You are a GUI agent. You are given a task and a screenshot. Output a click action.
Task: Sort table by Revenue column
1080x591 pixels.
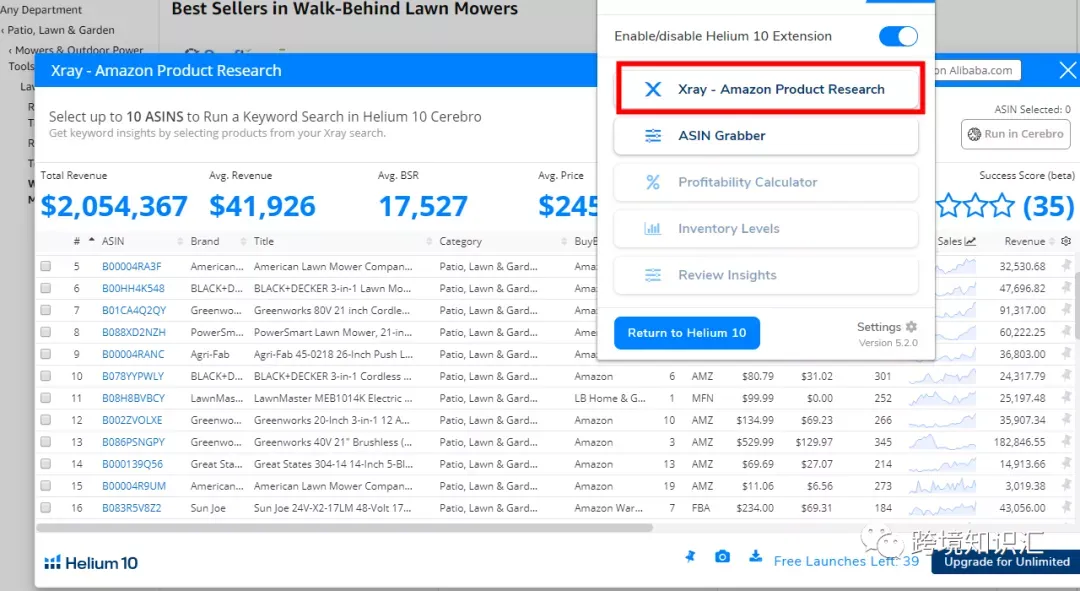coord(1024,241)
